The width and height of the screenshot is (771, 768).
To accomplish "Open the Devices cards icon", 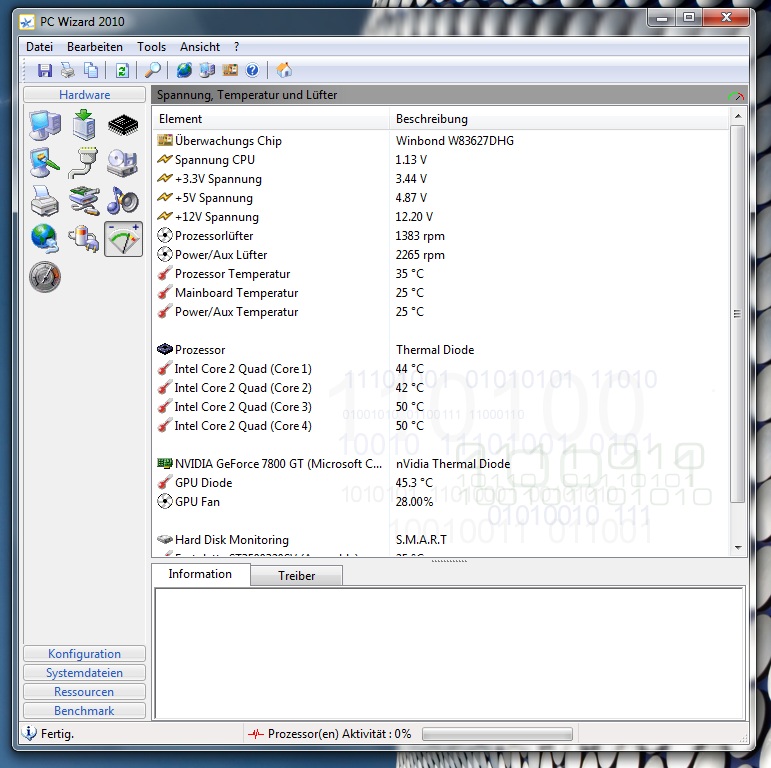I will tap(84, 201).
